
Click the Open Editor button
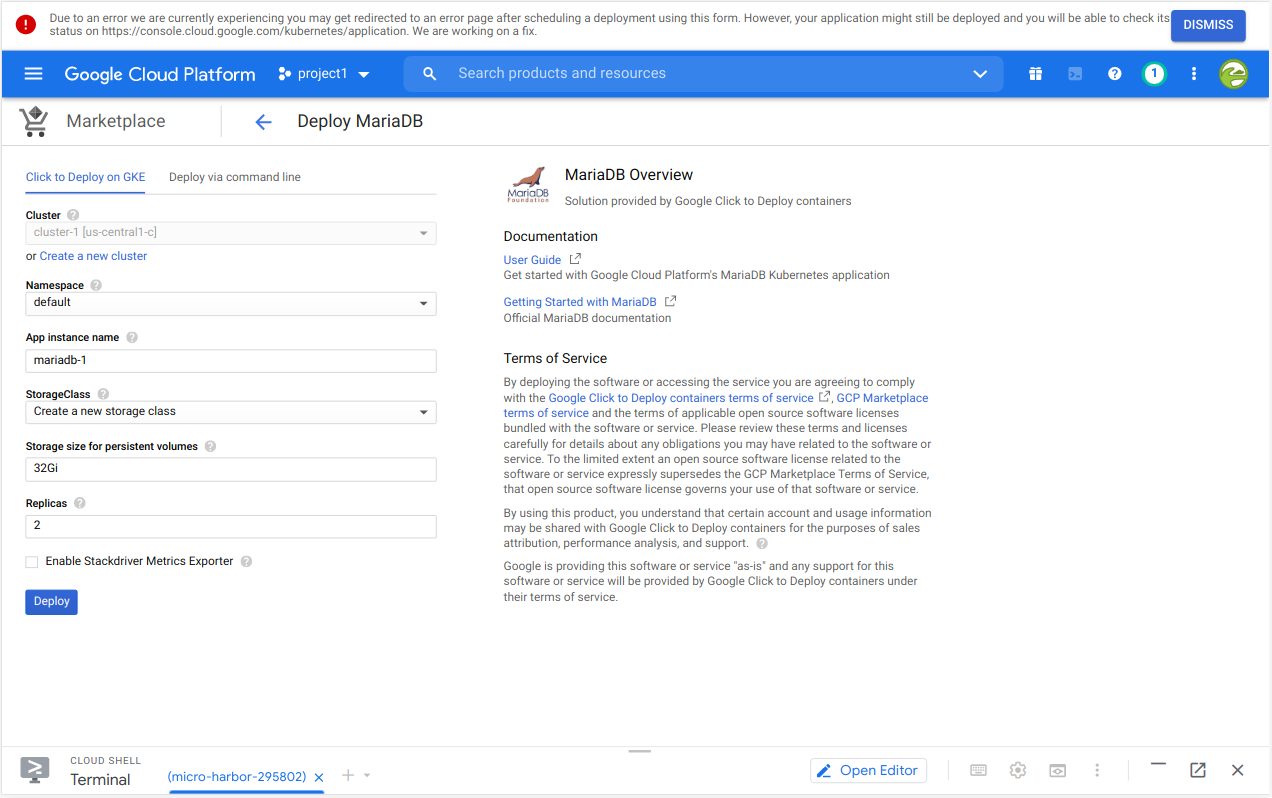pyautogui.click(x=868, y=770)
